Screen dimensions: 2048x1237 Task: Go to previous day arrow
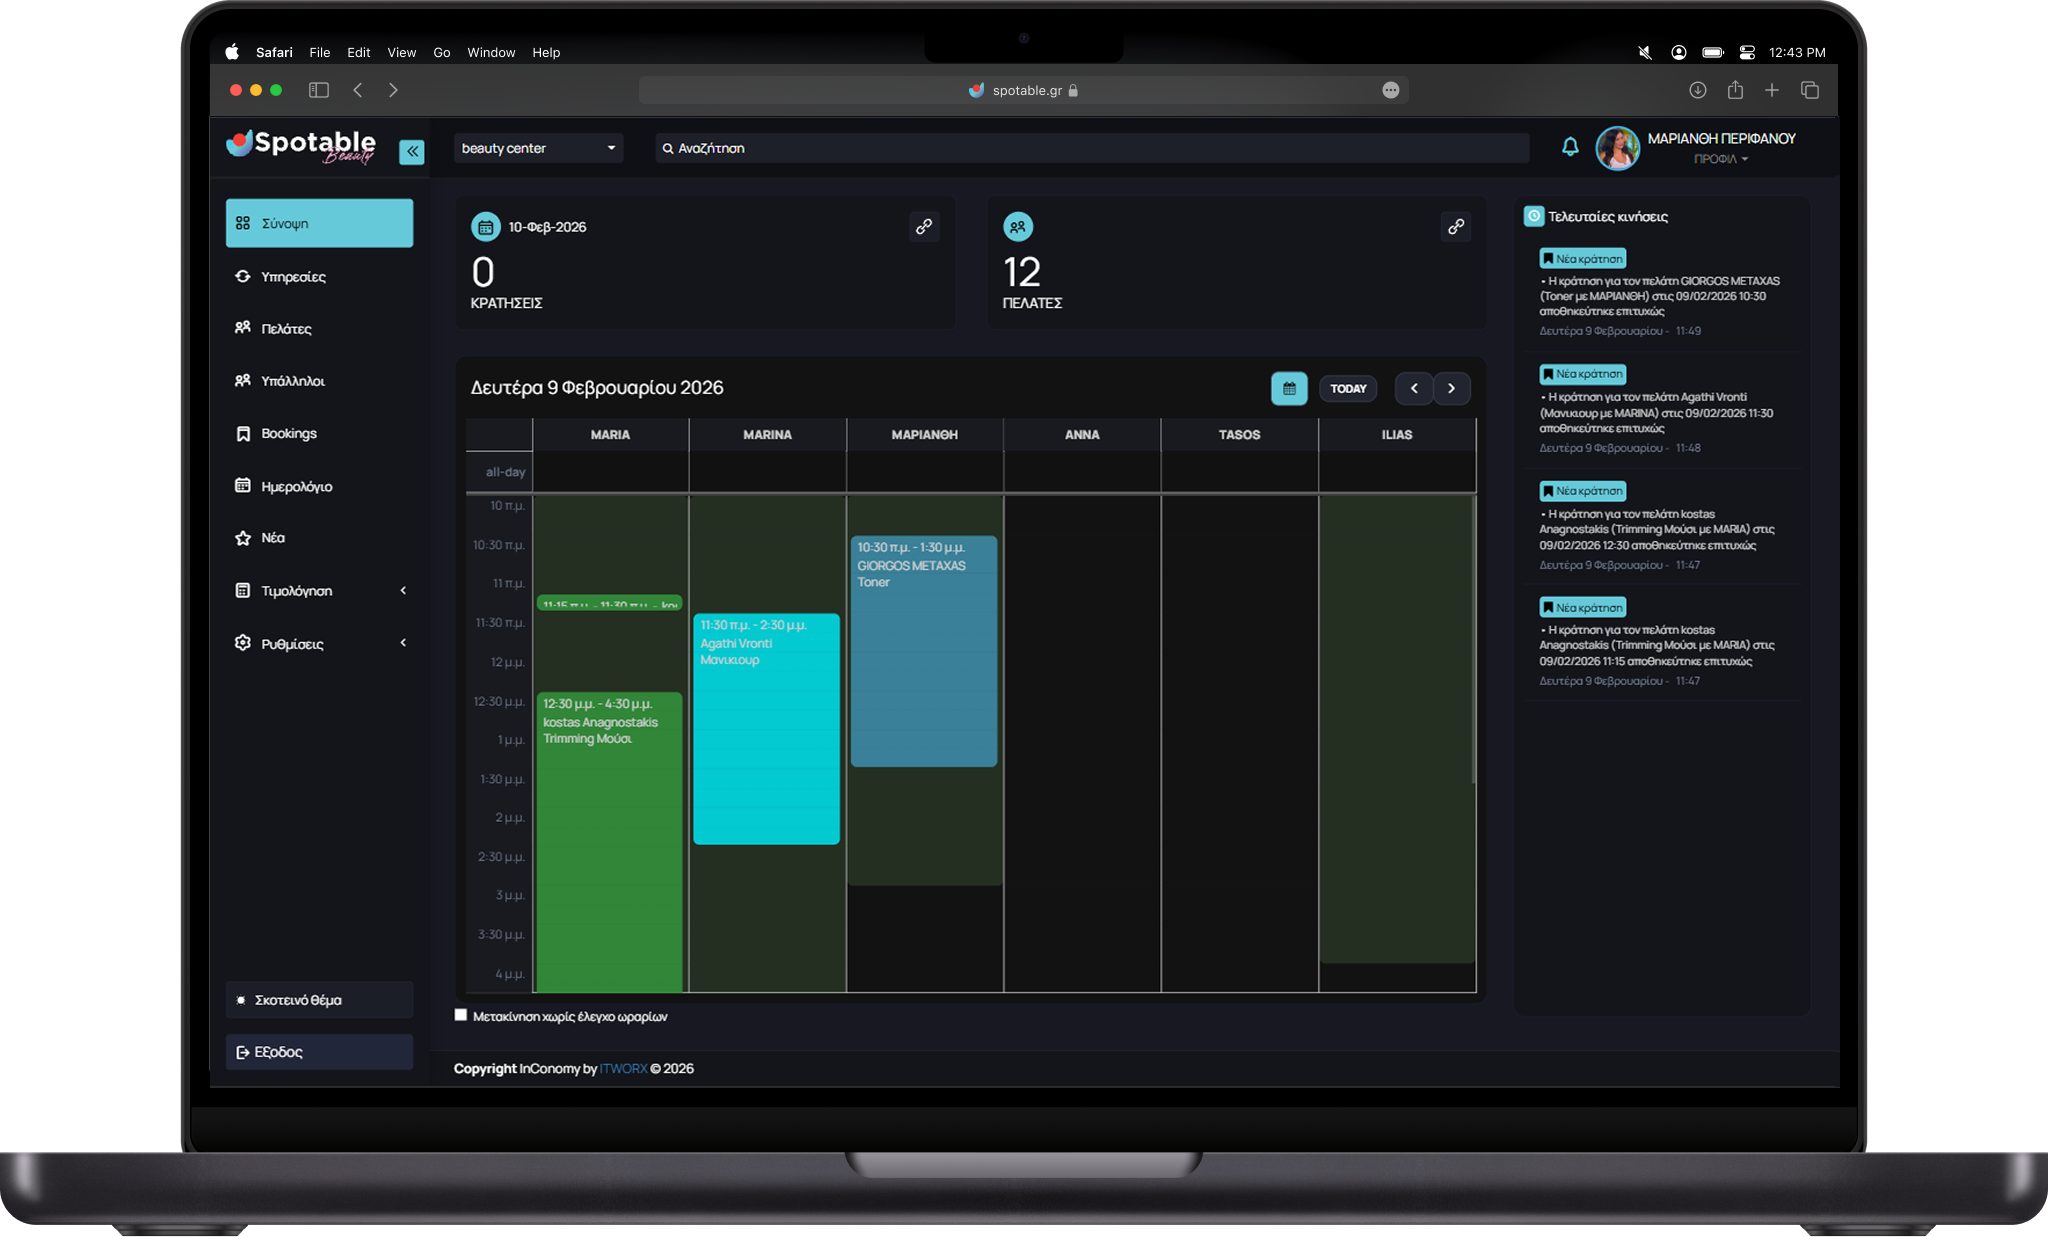1414,388
